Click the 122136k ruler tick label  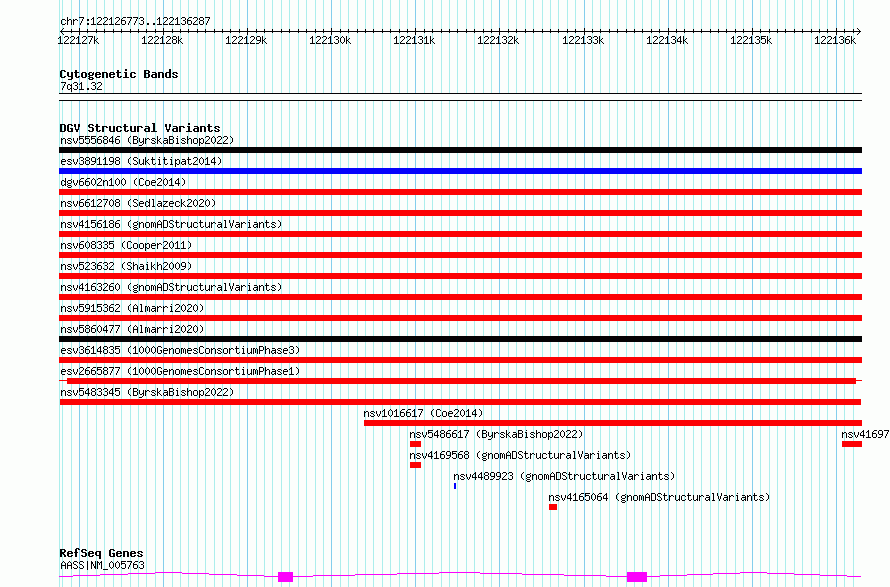(836, 40)
